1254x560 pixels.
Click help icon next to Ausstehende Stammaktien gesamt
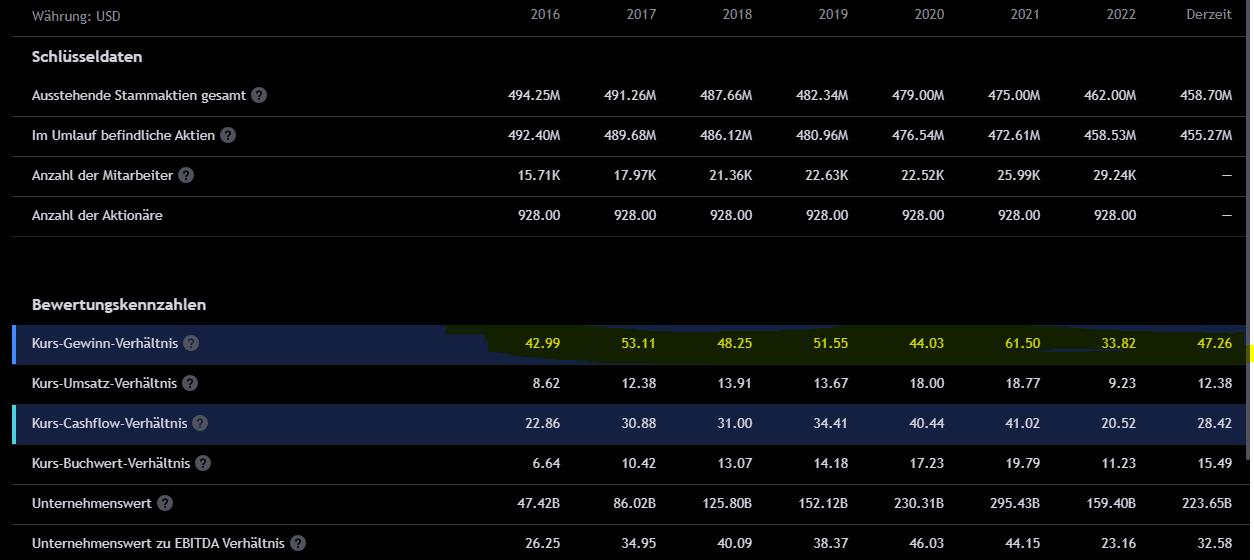(259, 95)
